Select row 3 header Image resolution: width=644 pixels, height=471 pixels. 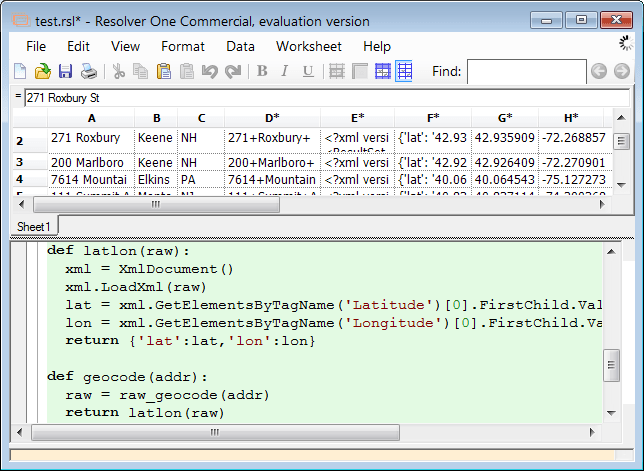(x=30, y=162)
